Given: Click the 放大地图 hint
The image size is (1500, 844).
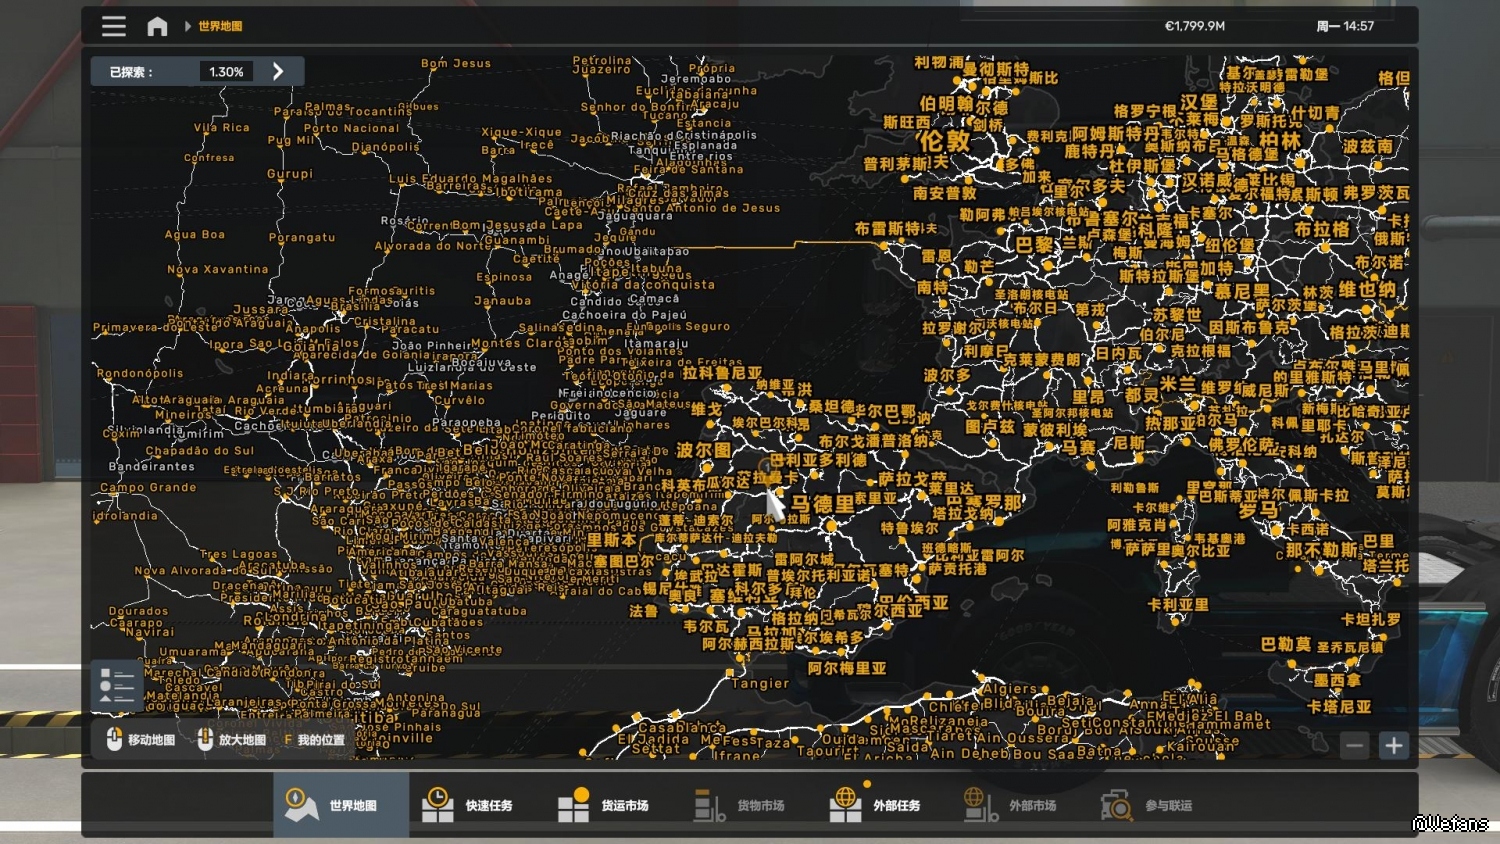Looking at the screenshot, I should (232, 740).
